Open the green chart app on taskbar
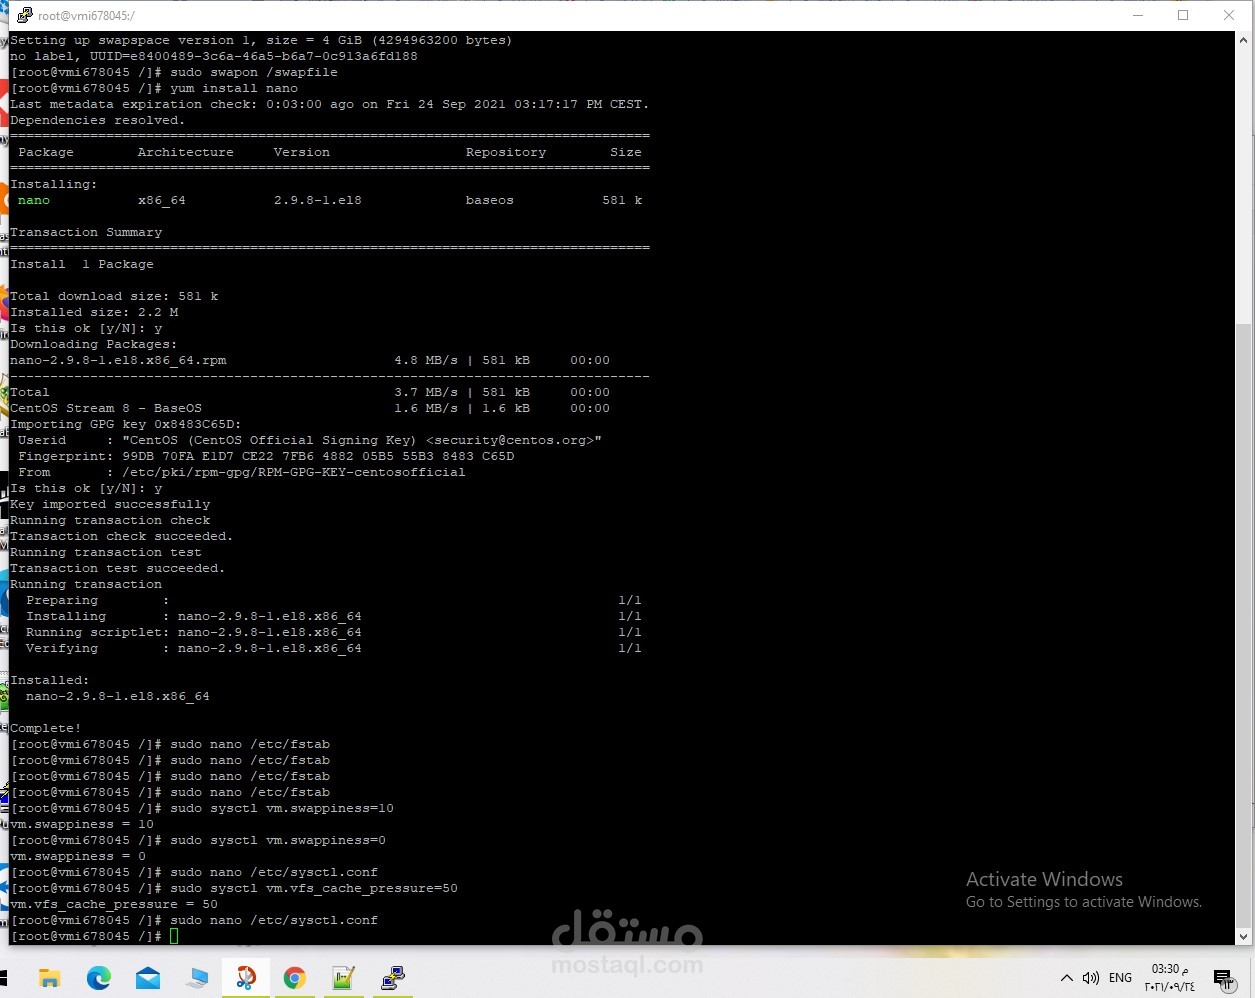This screenshot has width=1255, height=998. pos(343,977)
